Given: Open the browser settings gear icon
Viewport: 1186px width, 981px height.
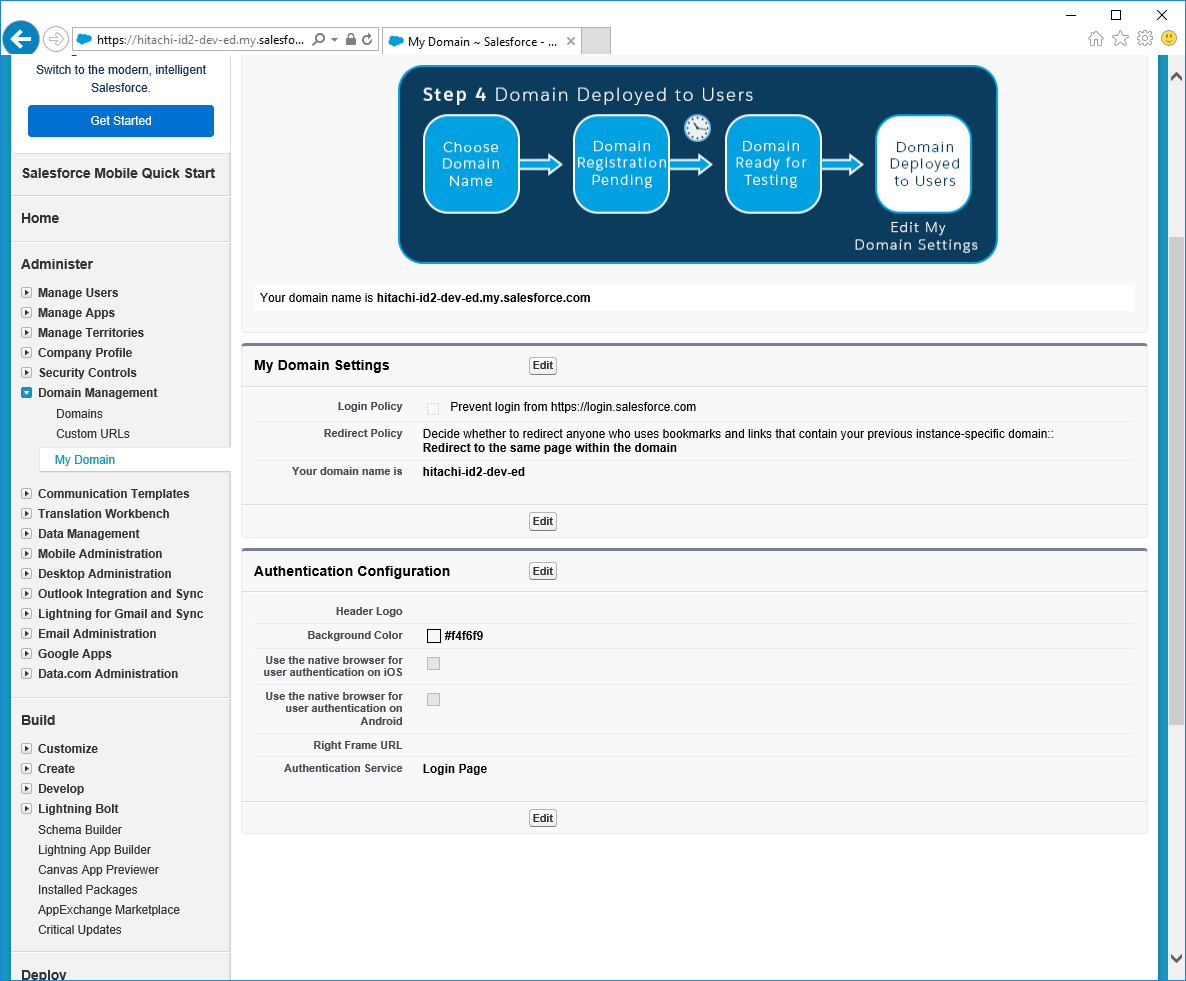Looking at the screenshot, I should (1144, 39).
